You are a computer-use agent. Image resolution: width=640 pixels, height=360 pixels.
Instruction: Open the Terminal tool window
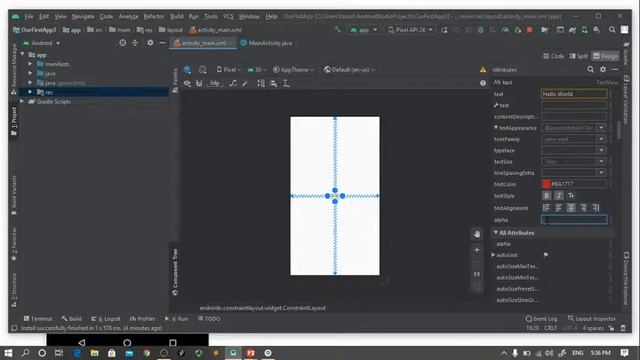coord(38,319)
